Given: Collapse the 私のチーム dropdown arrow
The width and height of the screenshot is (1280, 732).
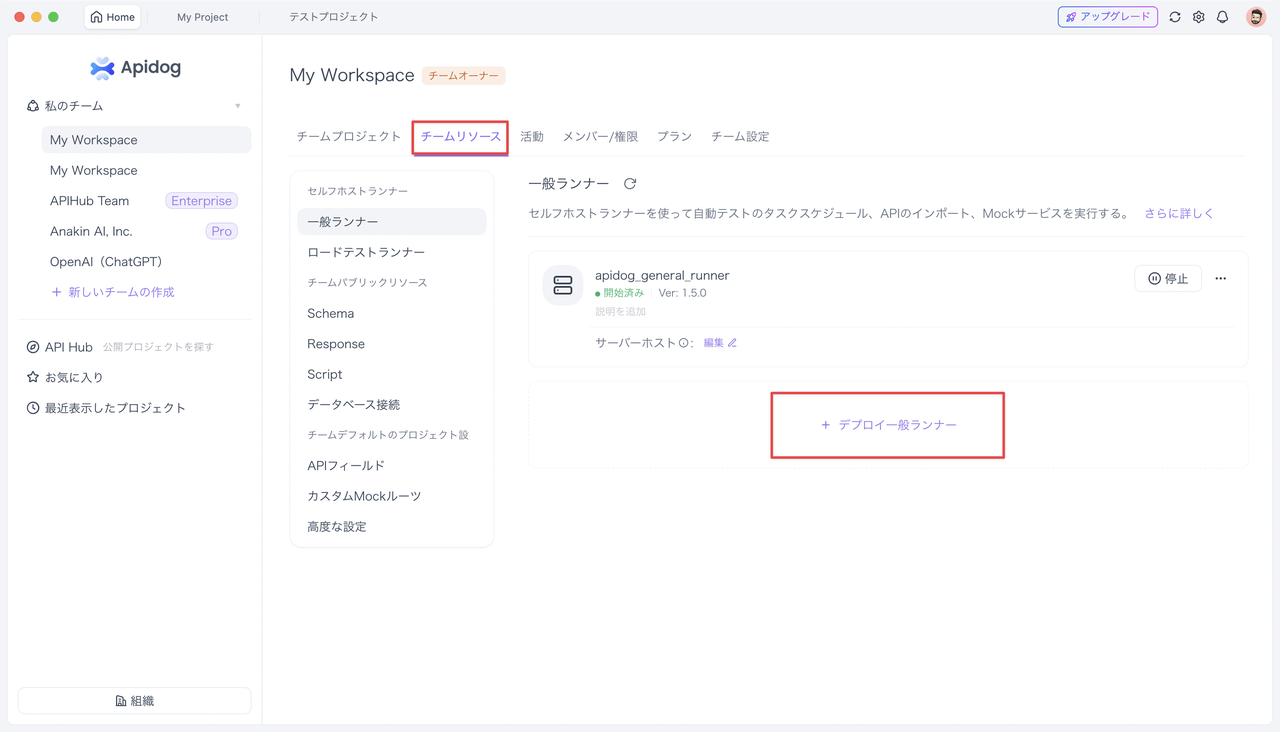Looking at the screenshot, I should pyautogui.click(x=238, y=106).
